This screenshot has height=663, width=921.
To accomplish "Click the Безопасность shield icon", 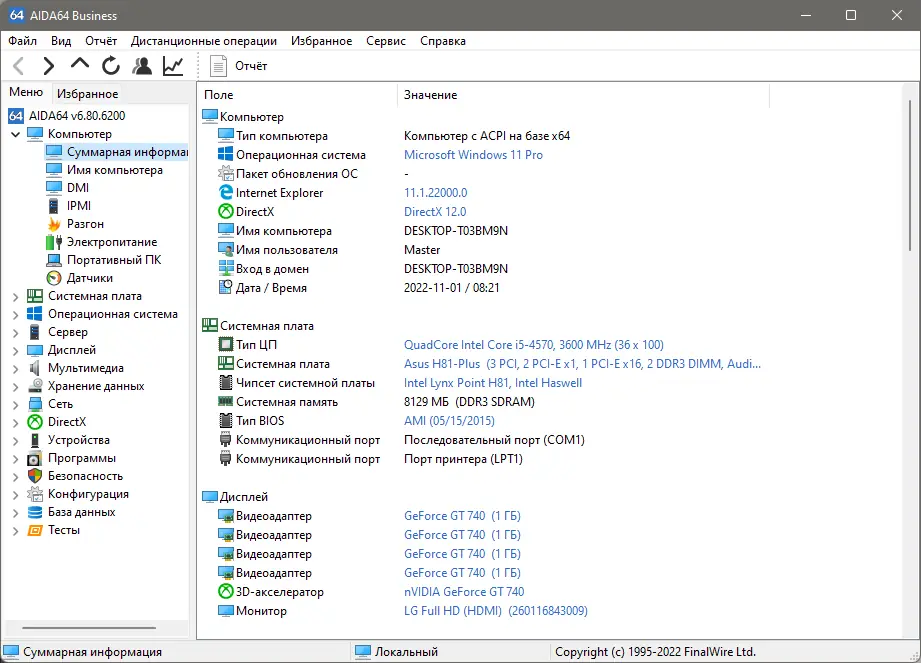I will pyautogui.click(x=35, y=476).
